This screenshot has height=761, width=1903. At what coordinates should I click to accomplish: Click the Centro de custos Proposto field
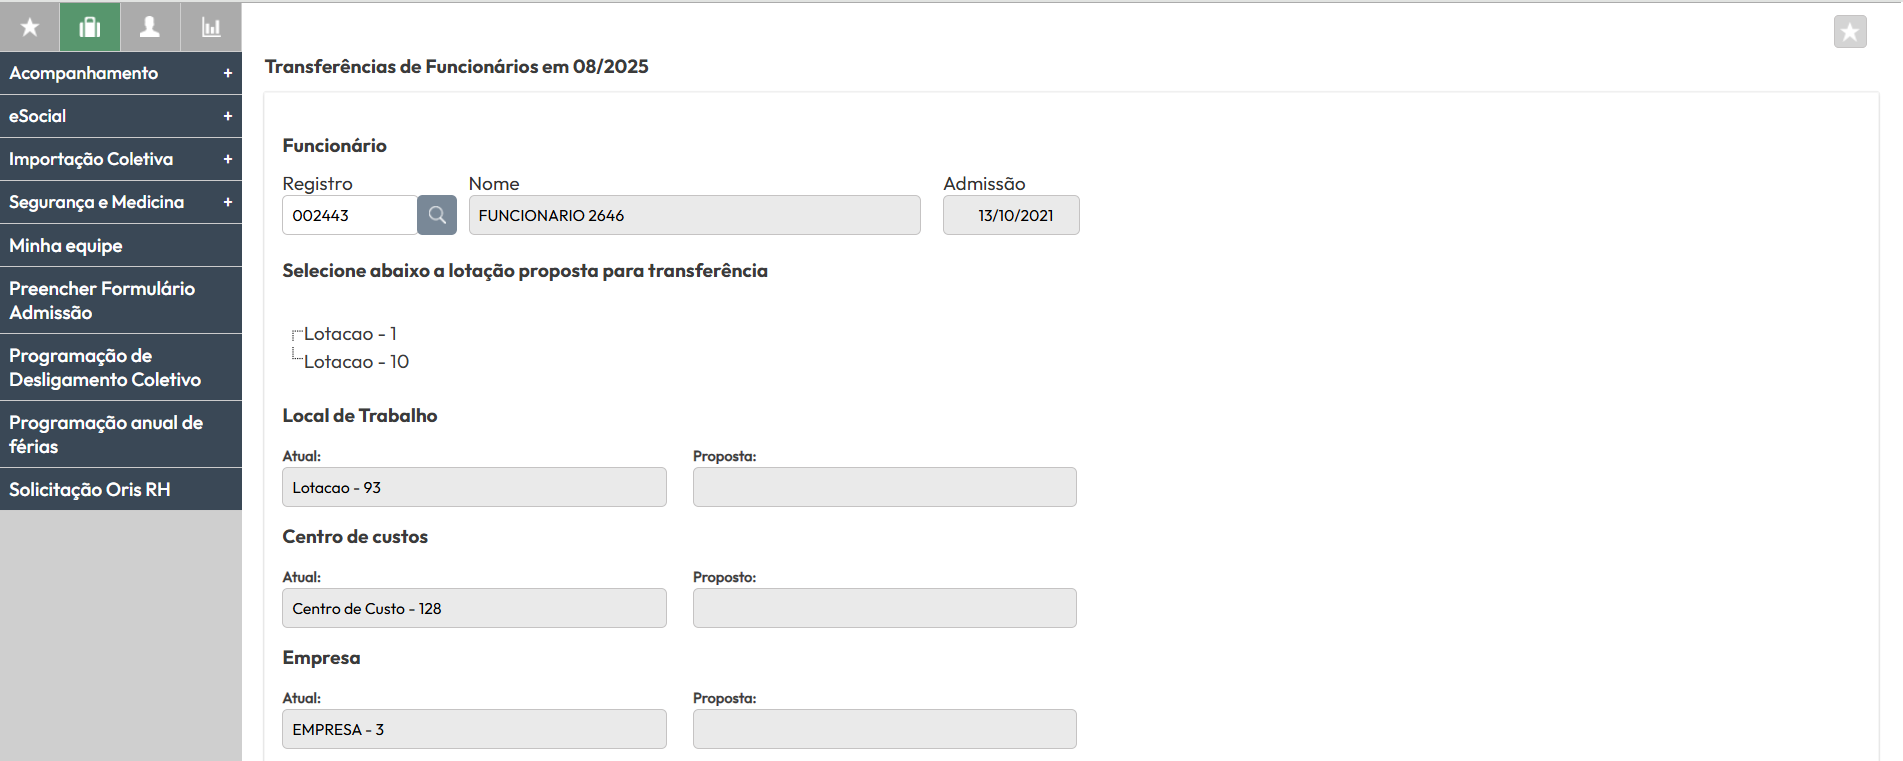pyautogui.click(x=884, y=608)
